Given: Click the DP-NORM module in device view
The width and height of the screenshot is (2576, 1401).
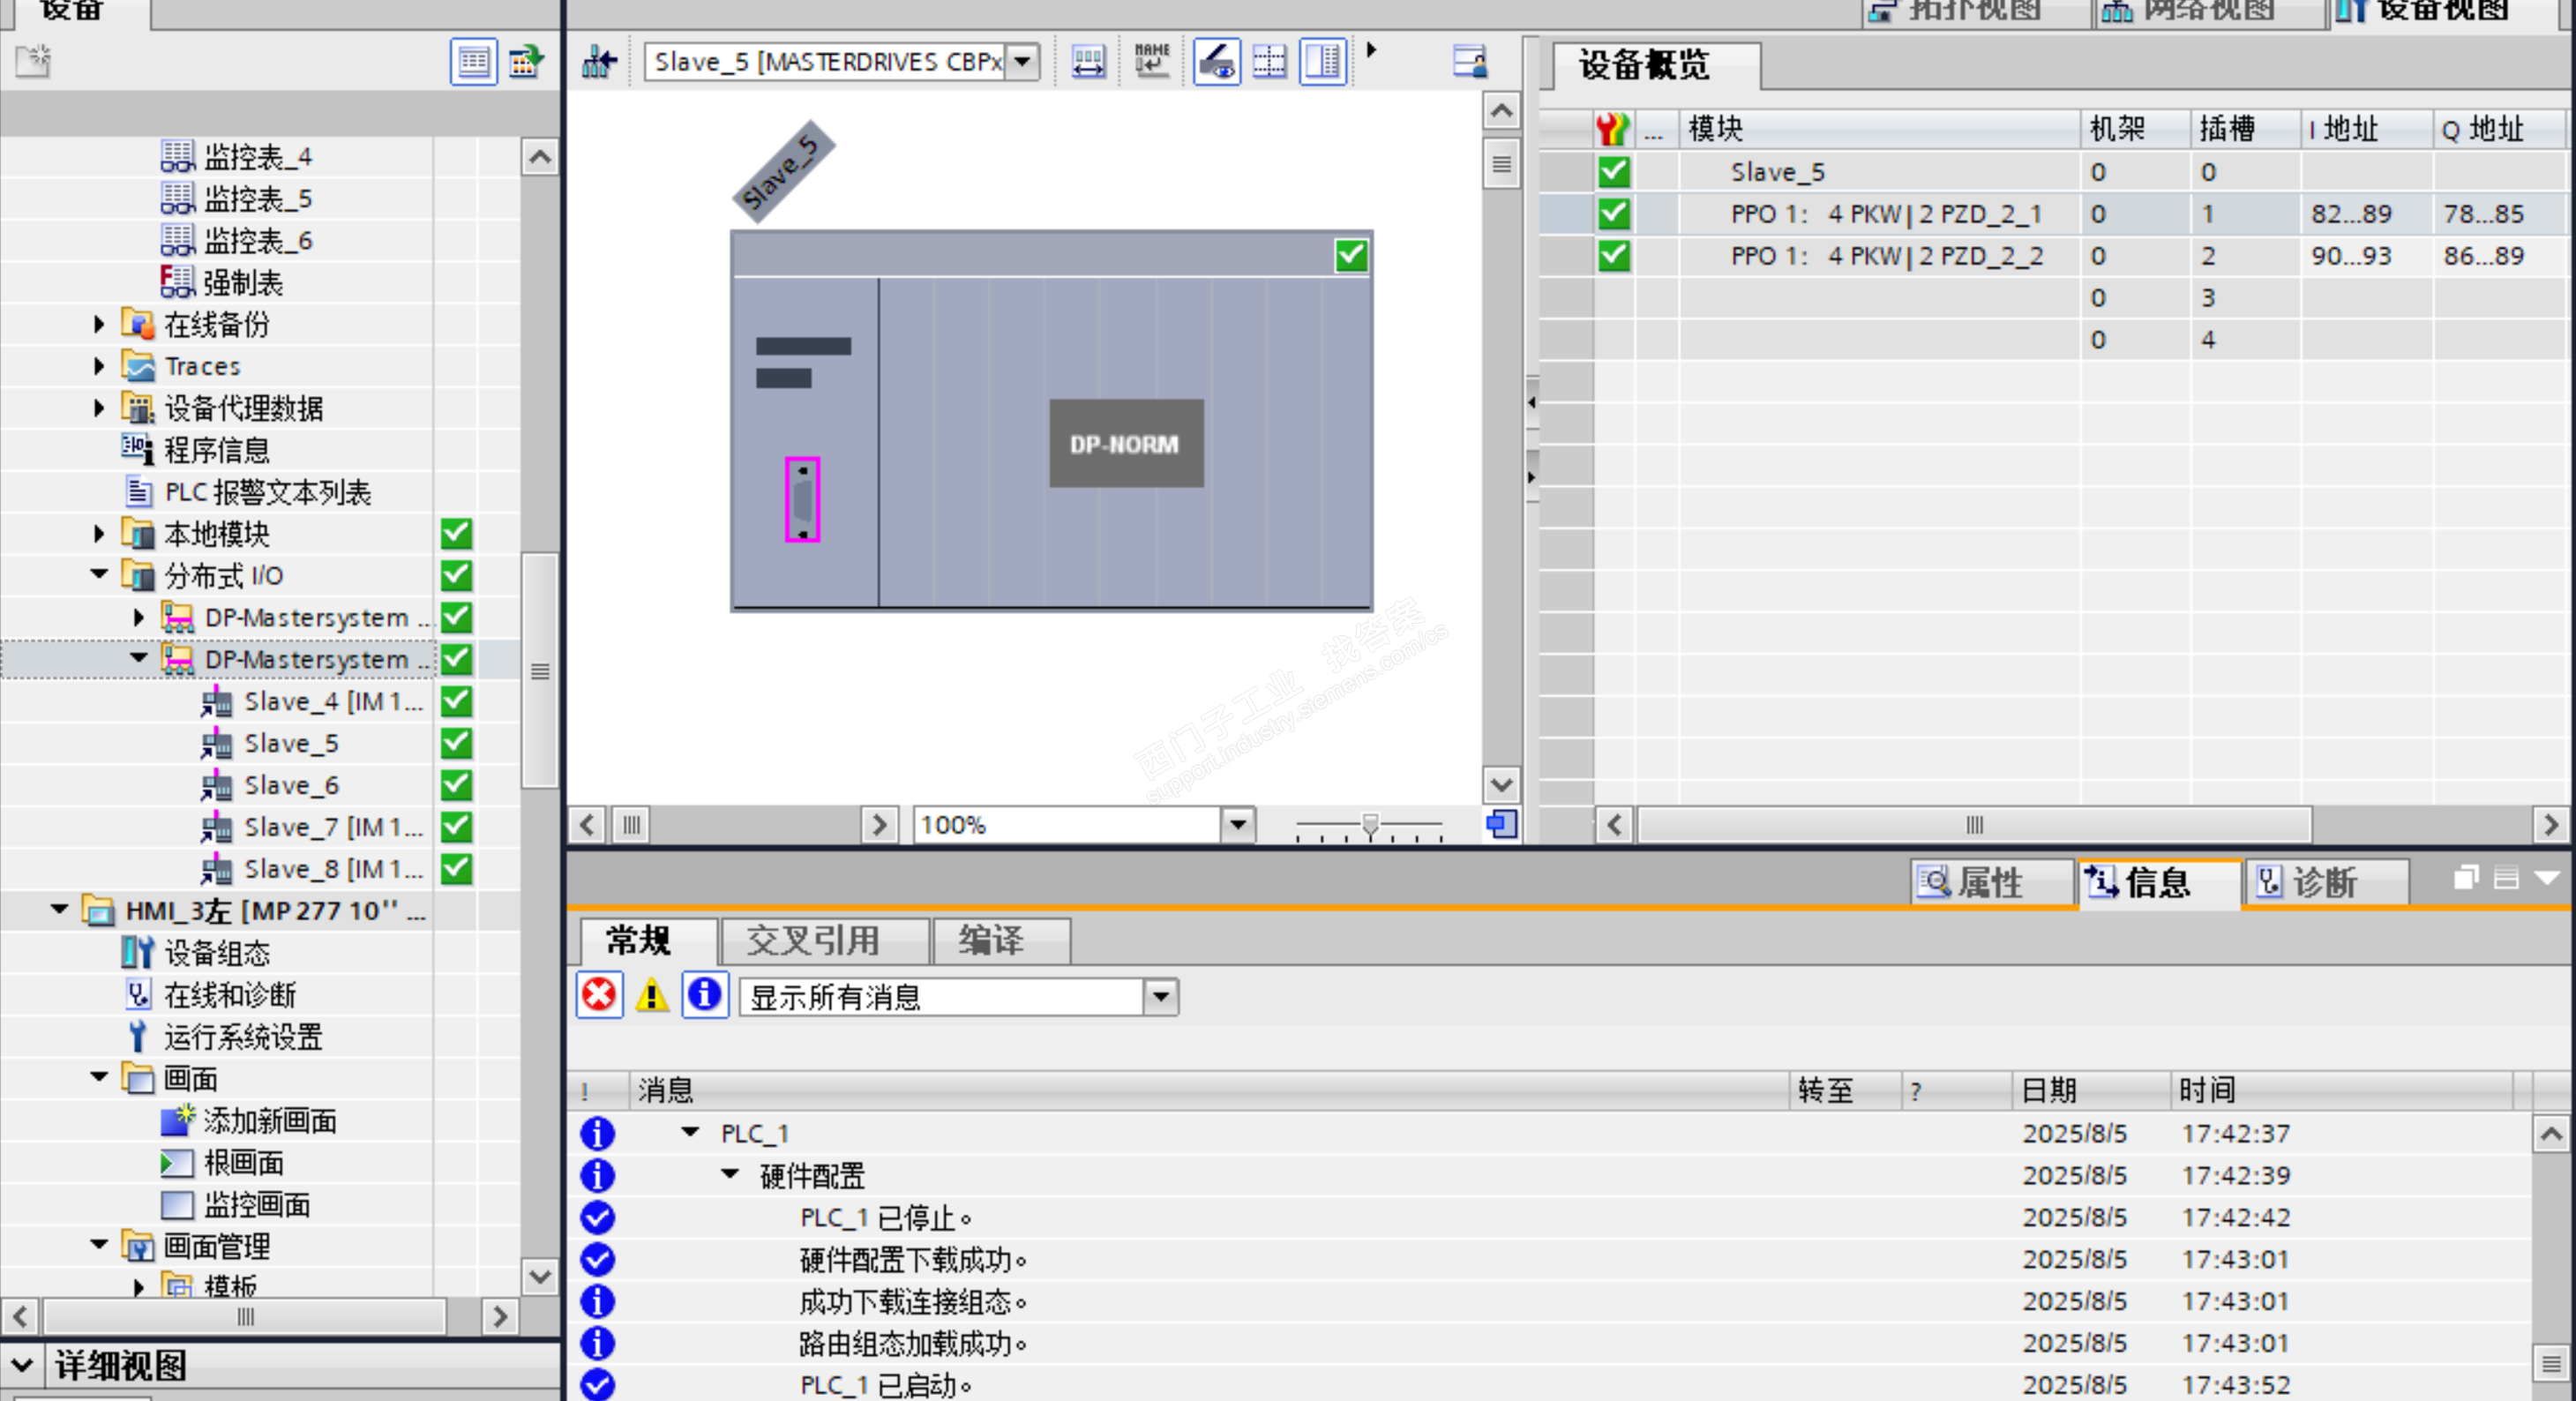Looking at the screenshot, I should [1125, 444].
